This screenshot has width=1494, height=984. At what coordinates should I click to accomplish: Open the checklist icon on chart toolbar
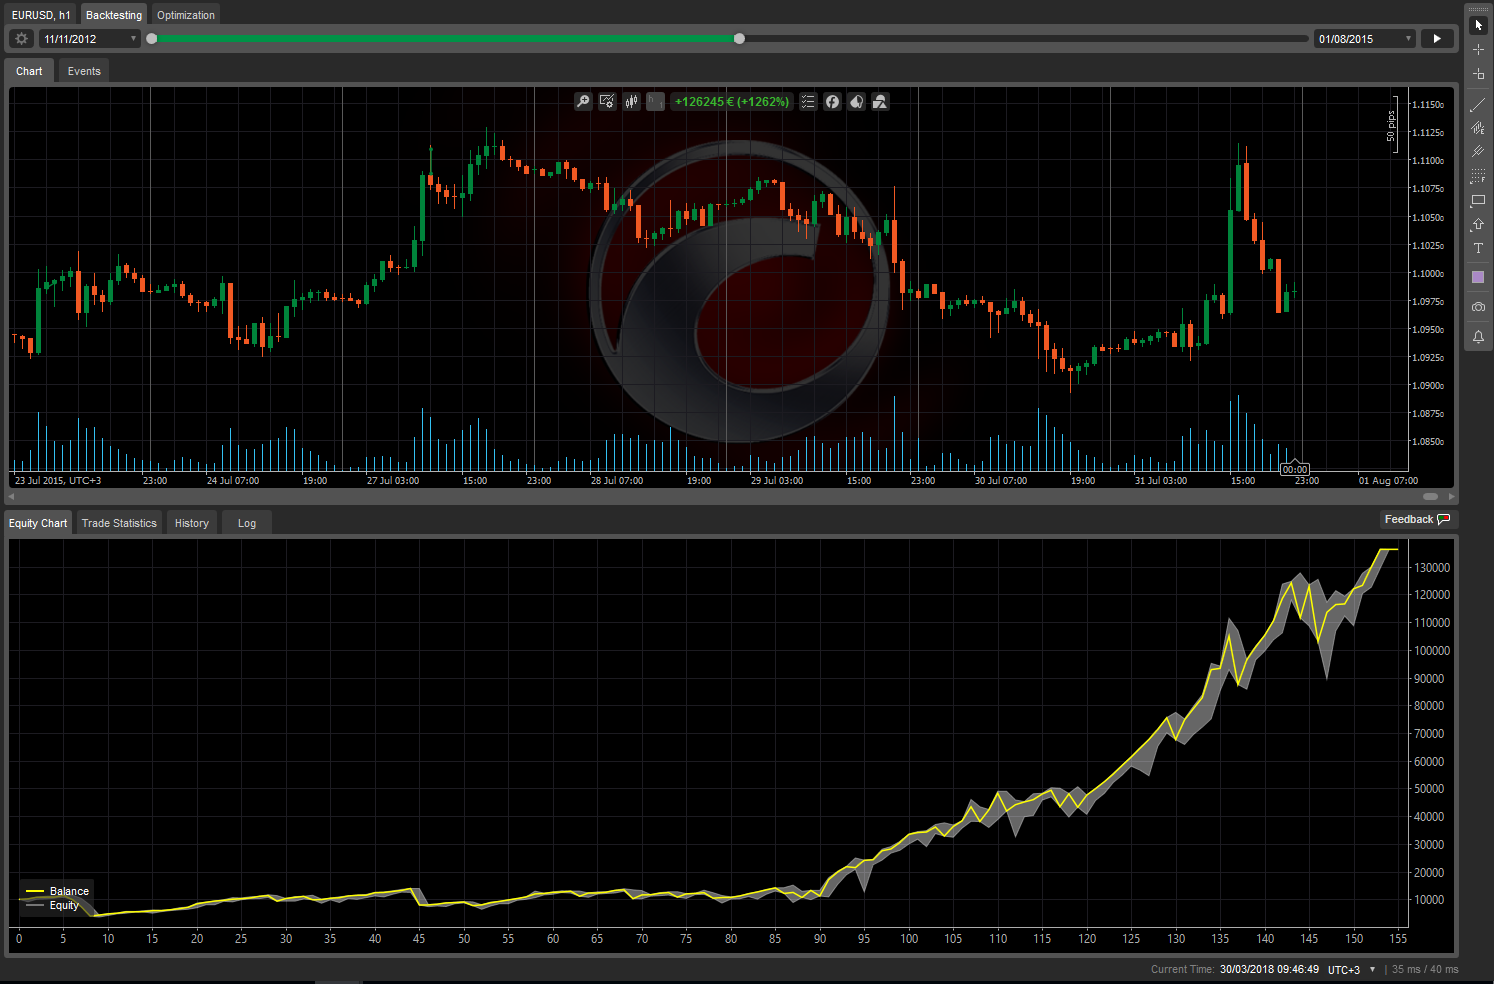point(808,101)
